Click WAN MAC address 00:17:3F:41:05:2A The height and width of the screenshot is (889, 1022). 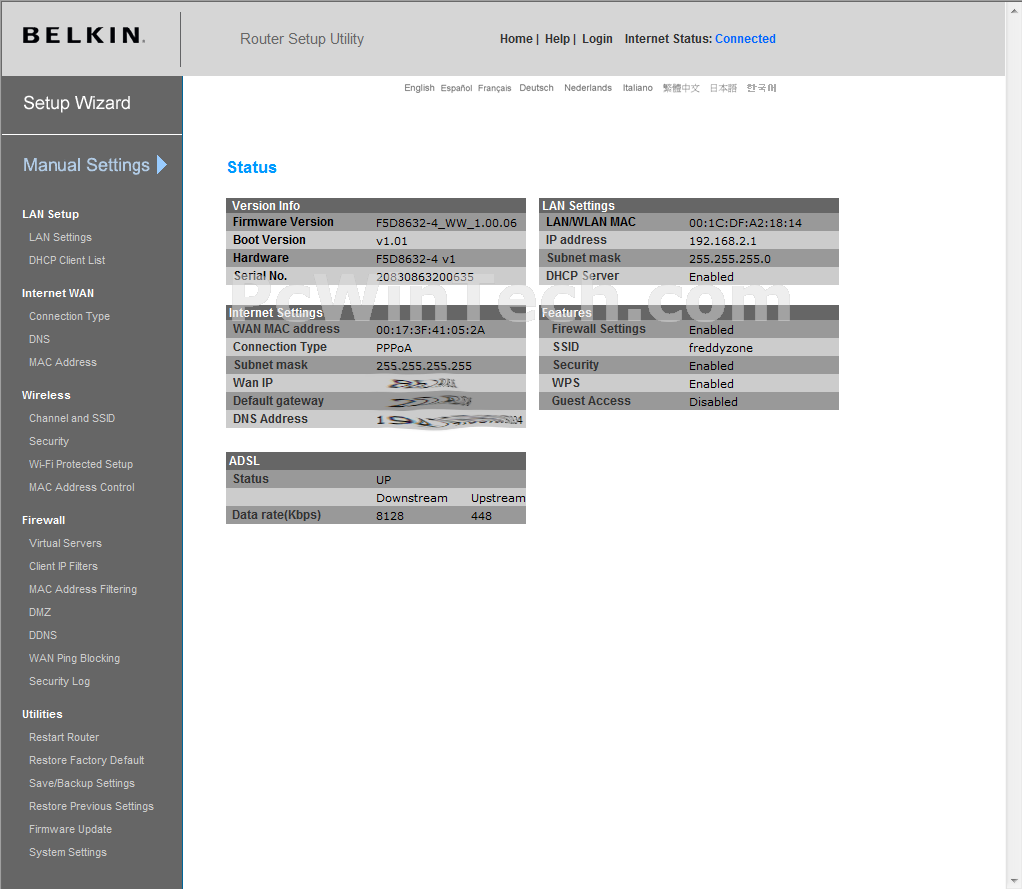[x=430, y=330]
